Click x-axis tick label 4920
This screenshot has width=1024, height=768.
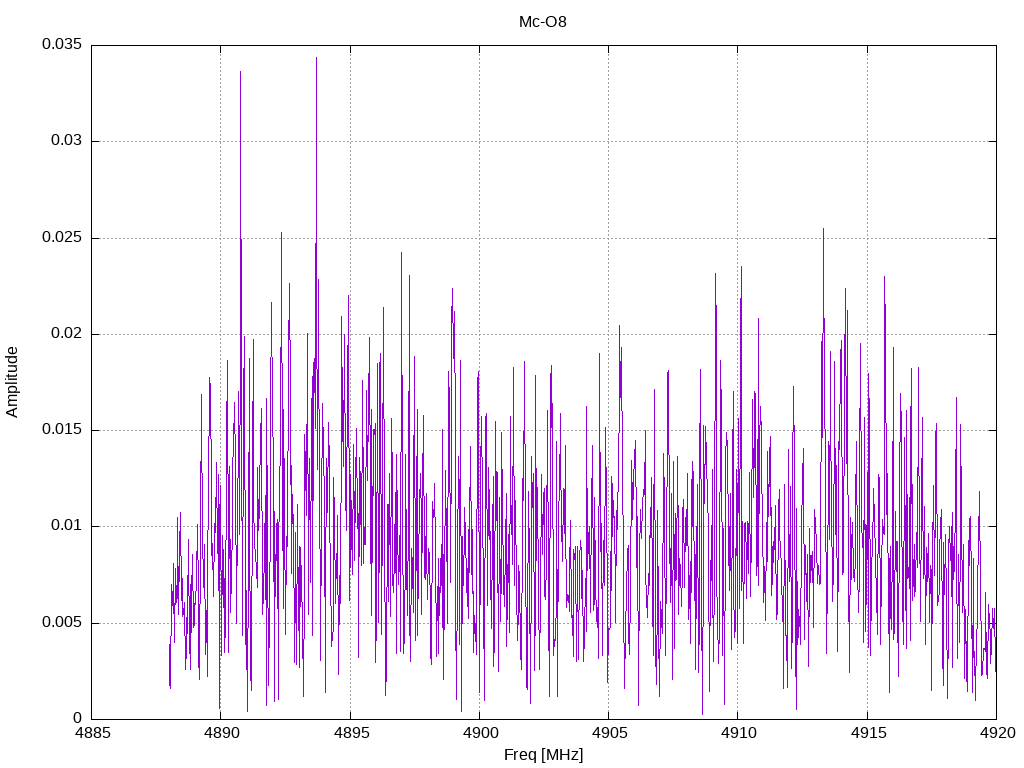click(x=997, y=733)
